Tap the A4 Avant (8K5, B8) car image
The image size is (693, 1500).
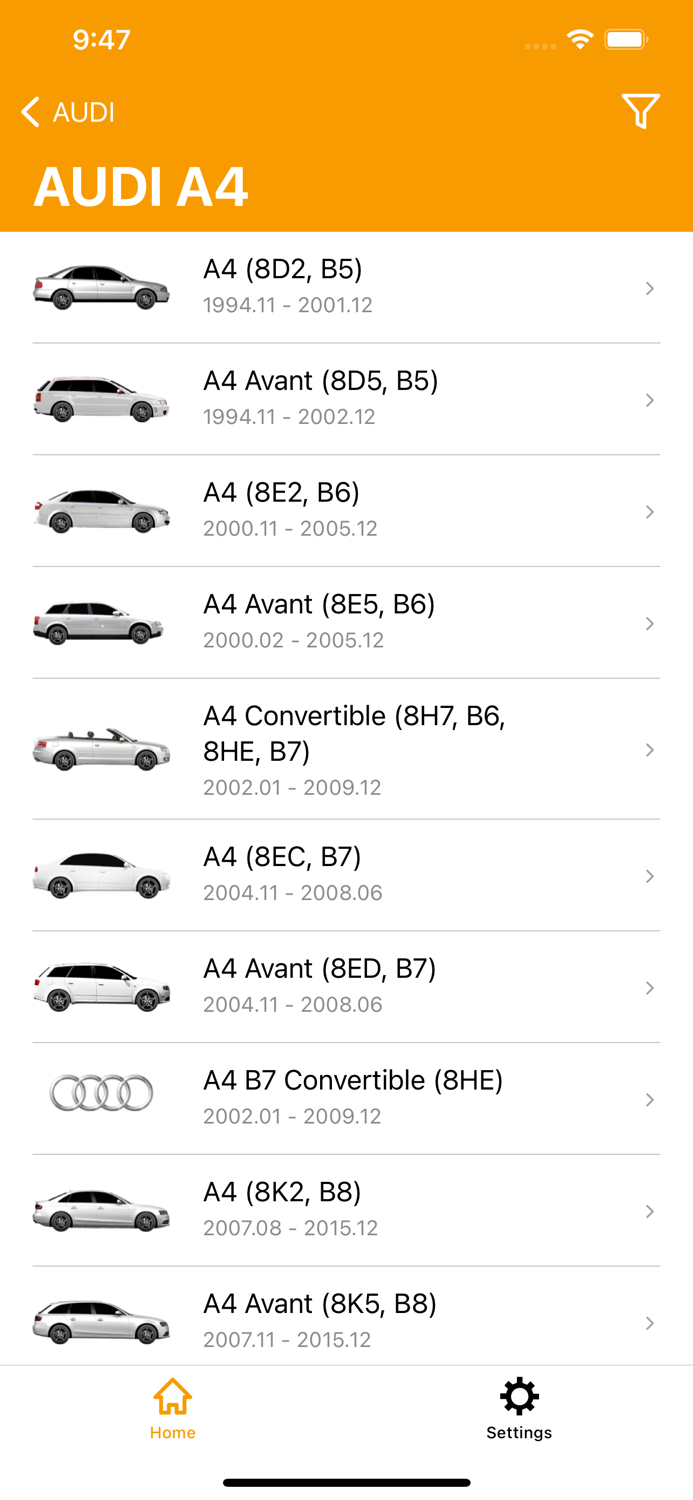click(101, 1322)
